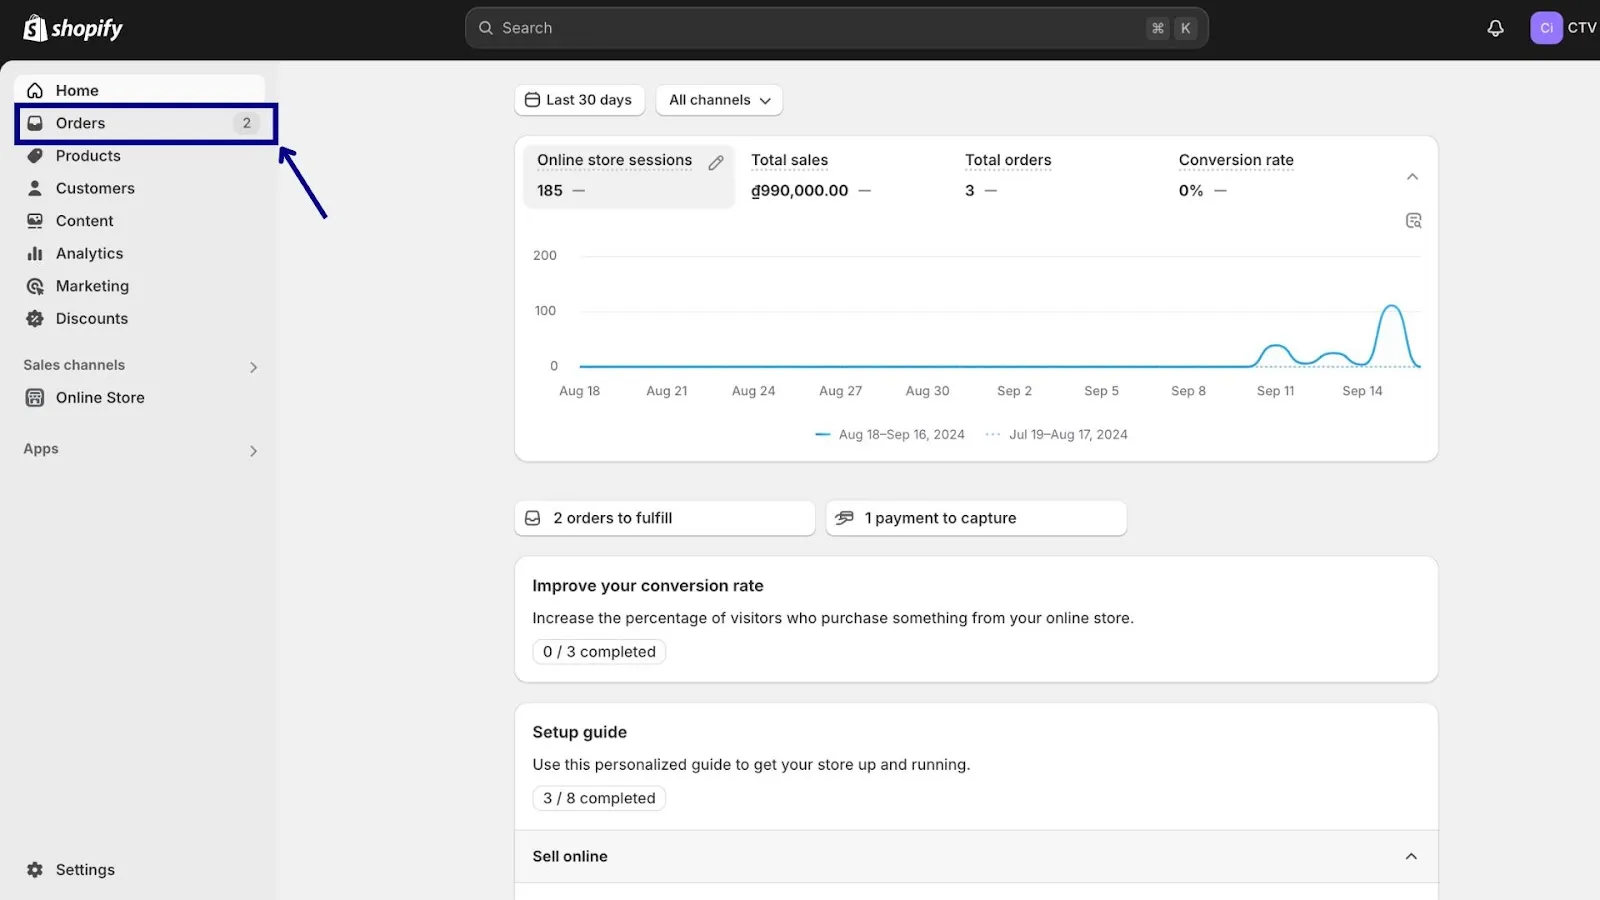Click the calendar icon in Last 30 days
Image resolution: width=1600 pixels, height=900 pixels.
[x=533, y=100]
